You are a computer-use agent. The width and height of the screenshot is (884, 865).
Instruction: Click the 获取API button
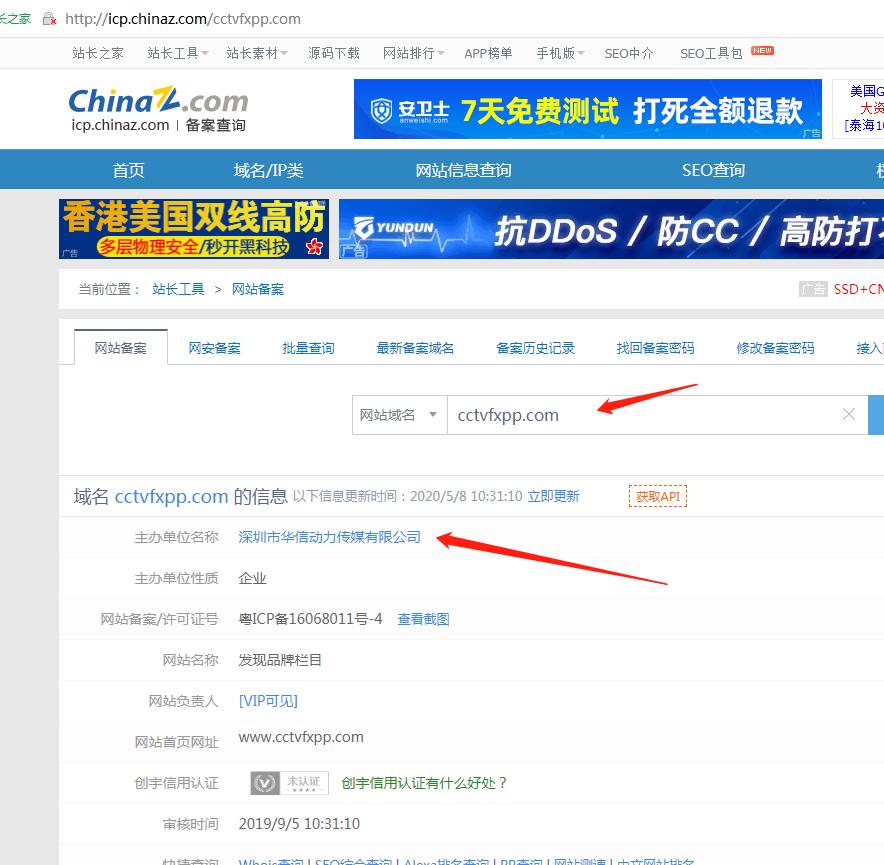click(x=657, y=496)
